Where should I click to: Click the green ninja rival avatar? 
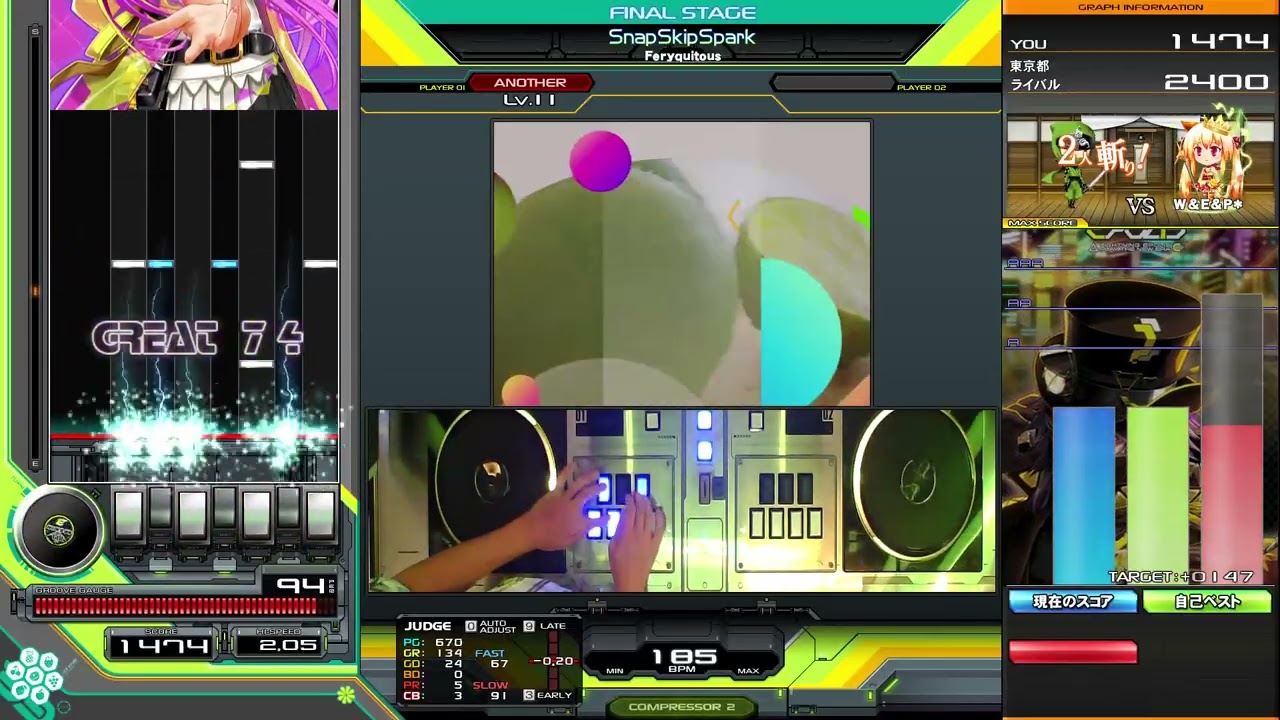coord(1072,165)
